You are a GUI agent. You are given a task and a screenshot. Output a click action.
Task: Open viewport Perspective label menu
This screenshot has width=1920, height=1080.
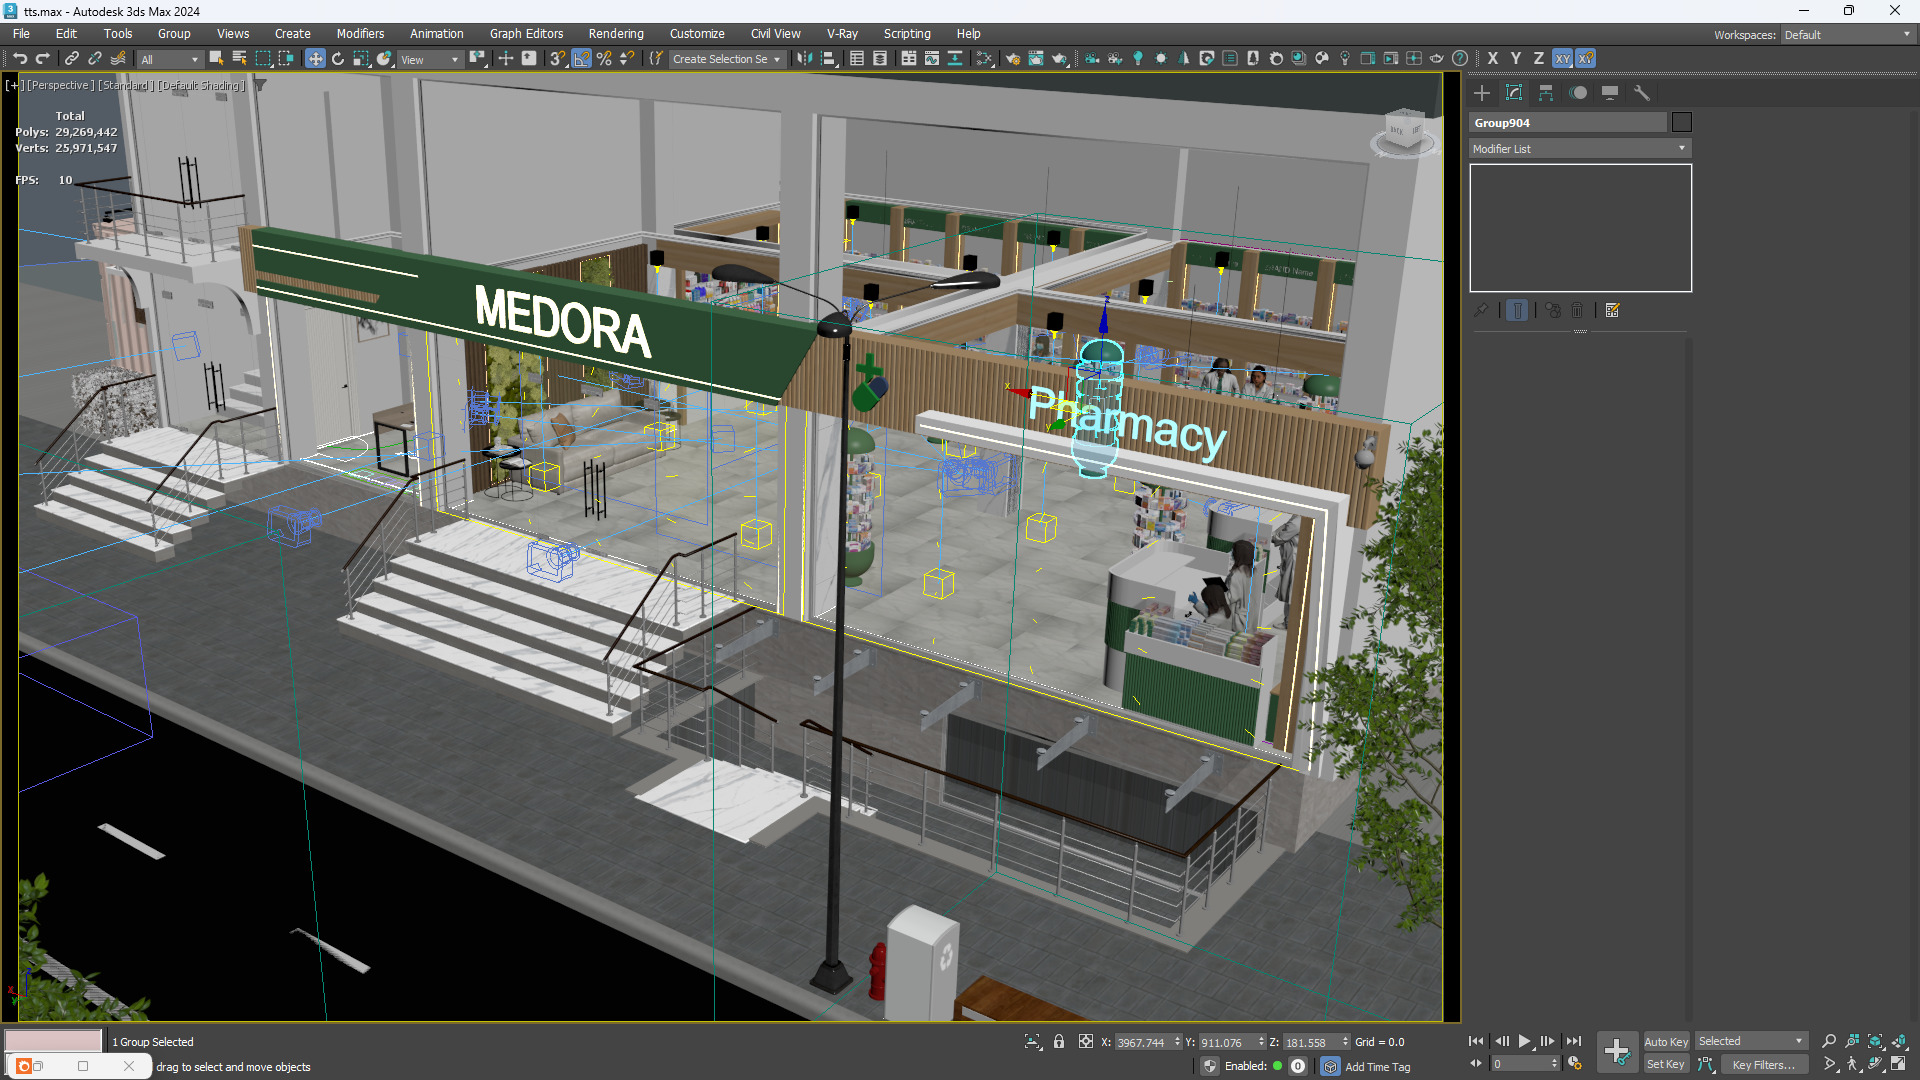(x=61, y=85)
